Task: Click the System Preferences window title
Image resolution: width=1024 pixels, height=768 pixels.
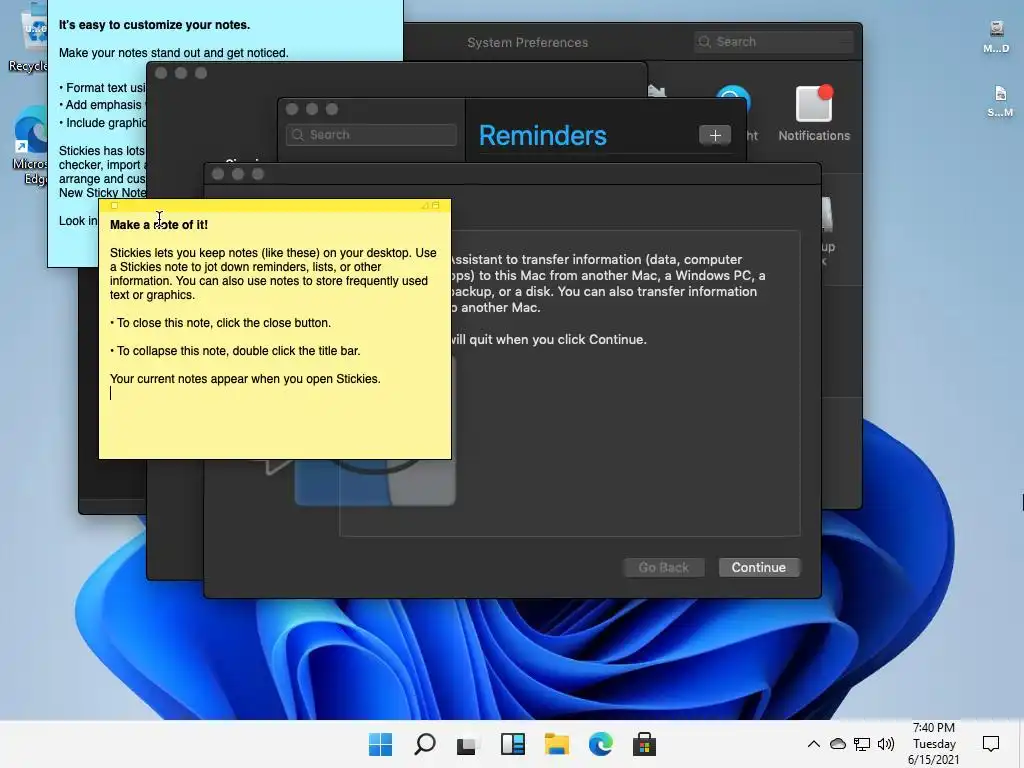Action: [528, 42]
